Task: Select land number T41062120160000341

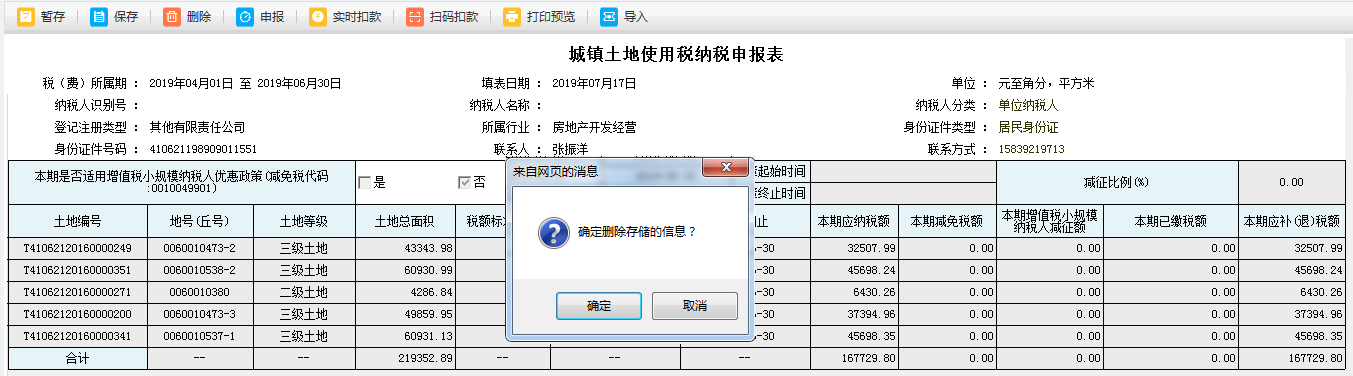Action: (78, 336)
